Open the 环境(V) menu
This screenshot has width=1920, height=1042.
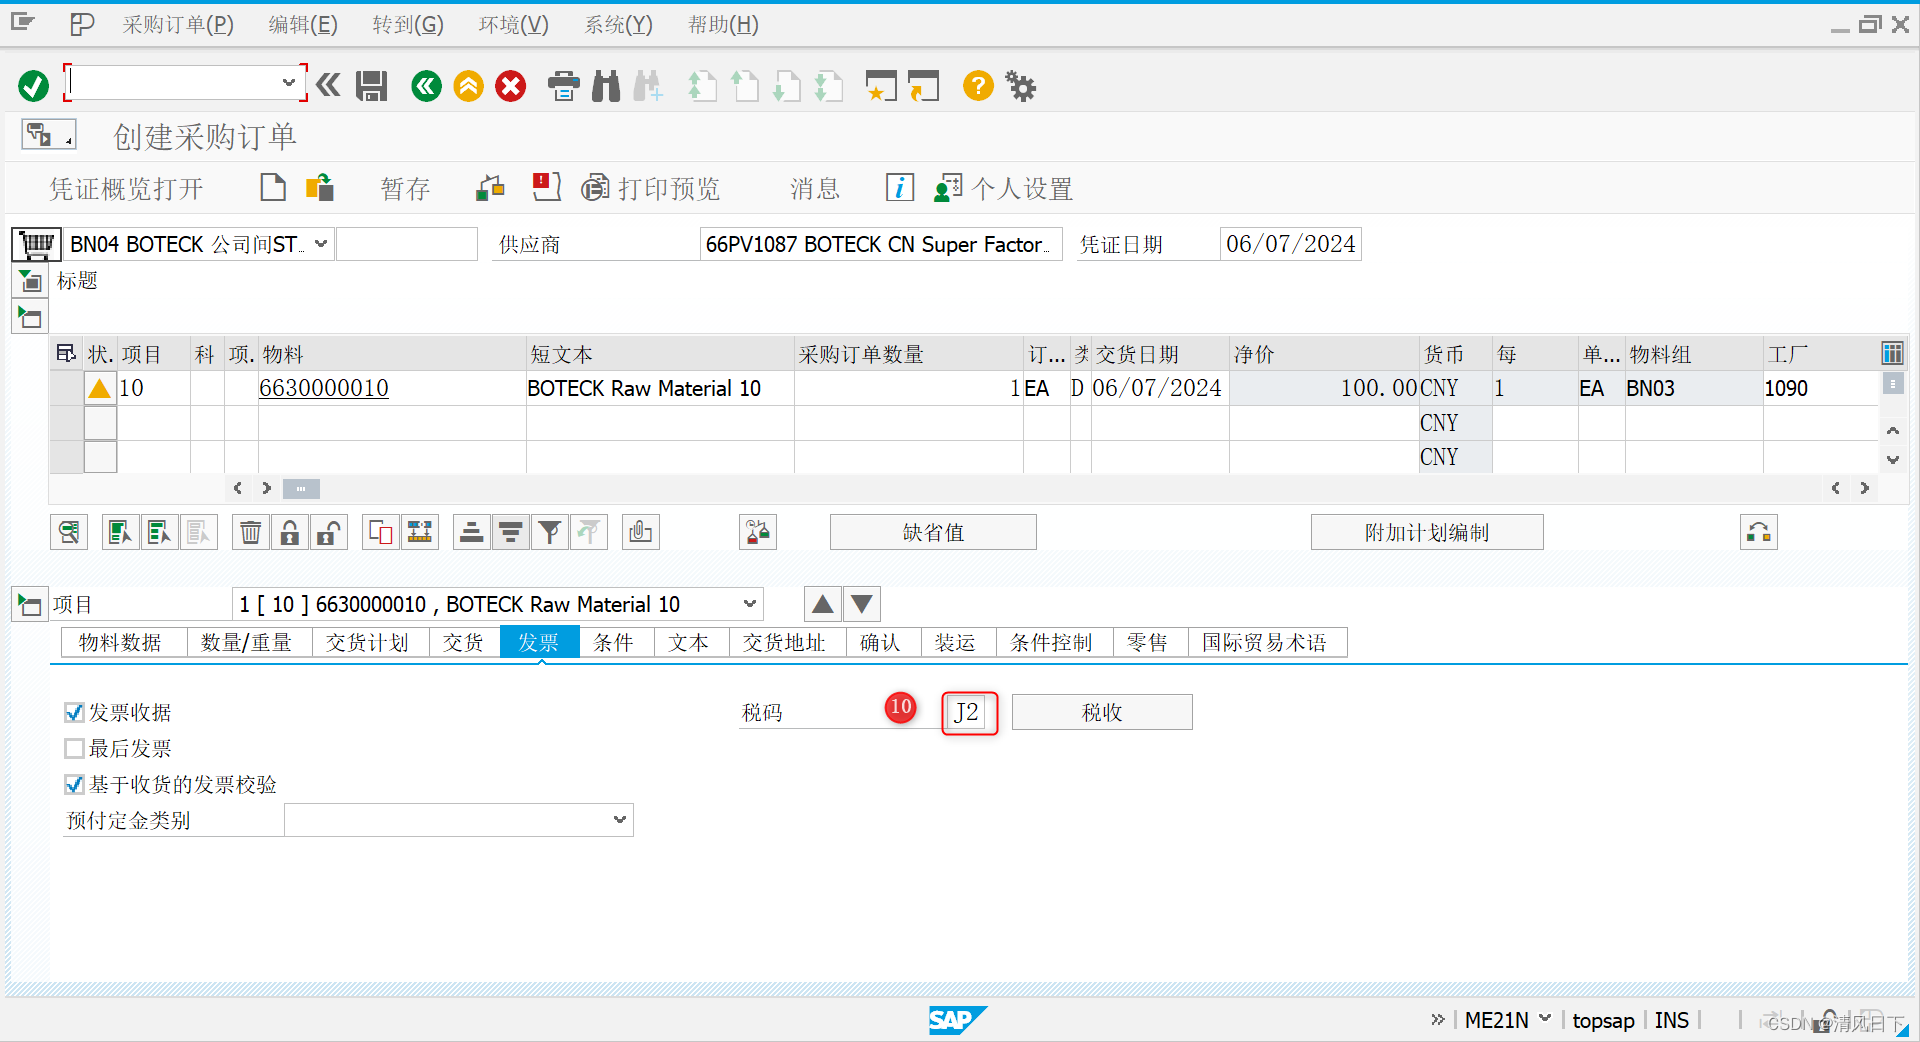pyautogui.click(x=514, y=24)
